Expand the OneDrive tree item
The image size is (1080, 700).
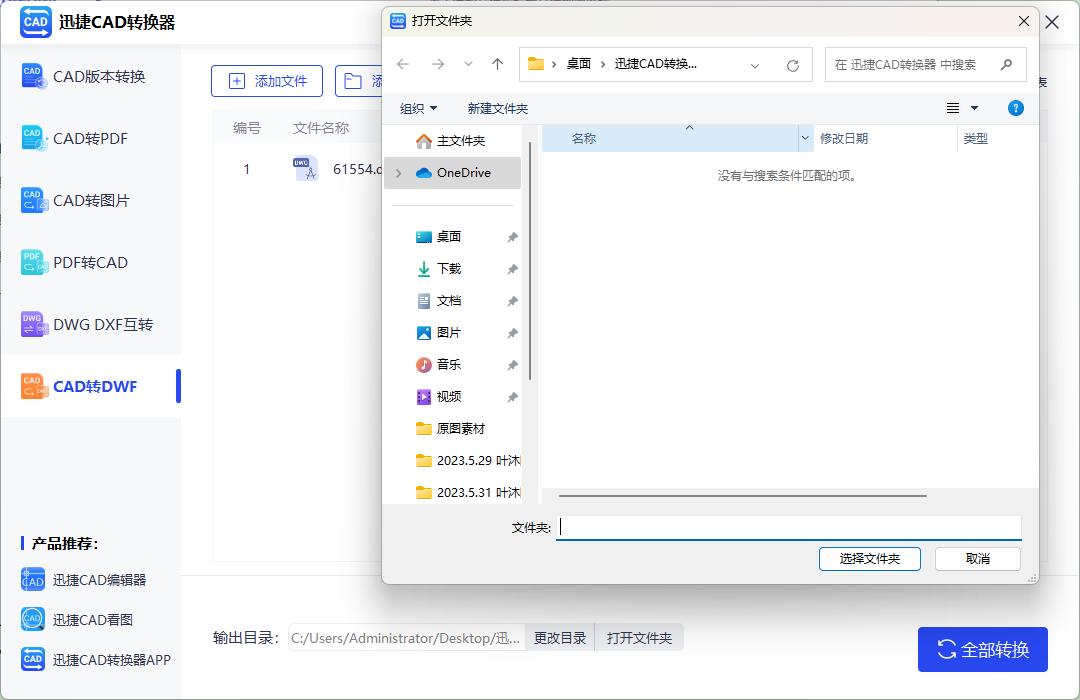coord(398,172)
